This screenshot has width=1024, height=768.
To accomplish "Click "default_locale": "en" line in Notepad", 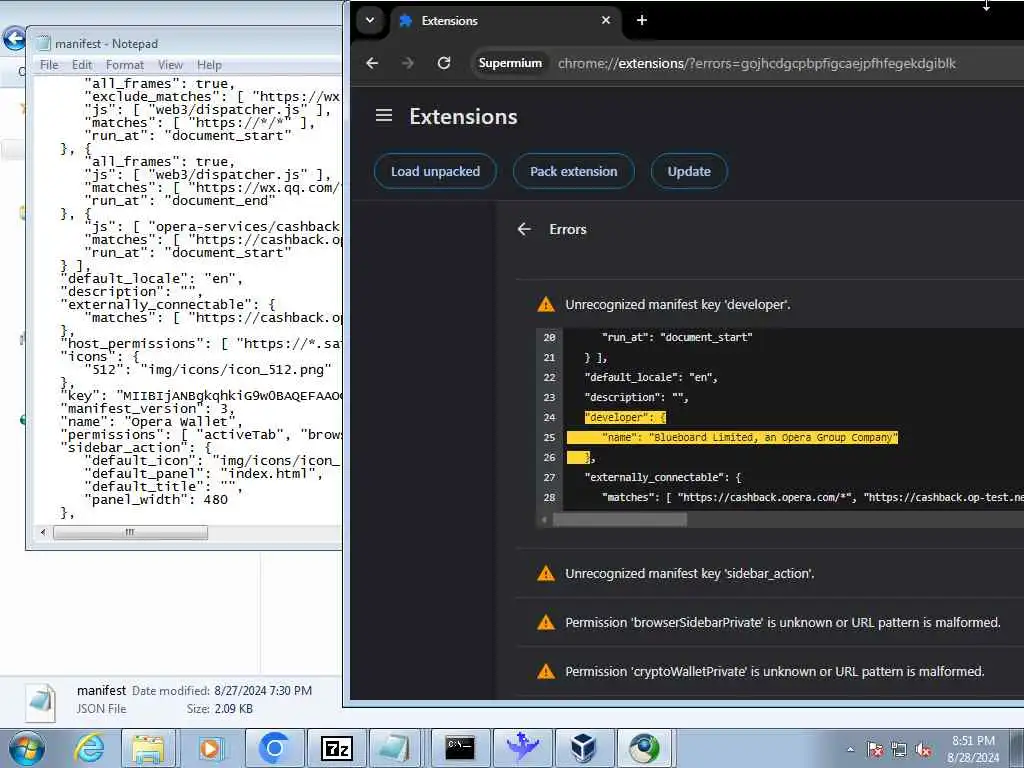I will (x=152, y=279).
